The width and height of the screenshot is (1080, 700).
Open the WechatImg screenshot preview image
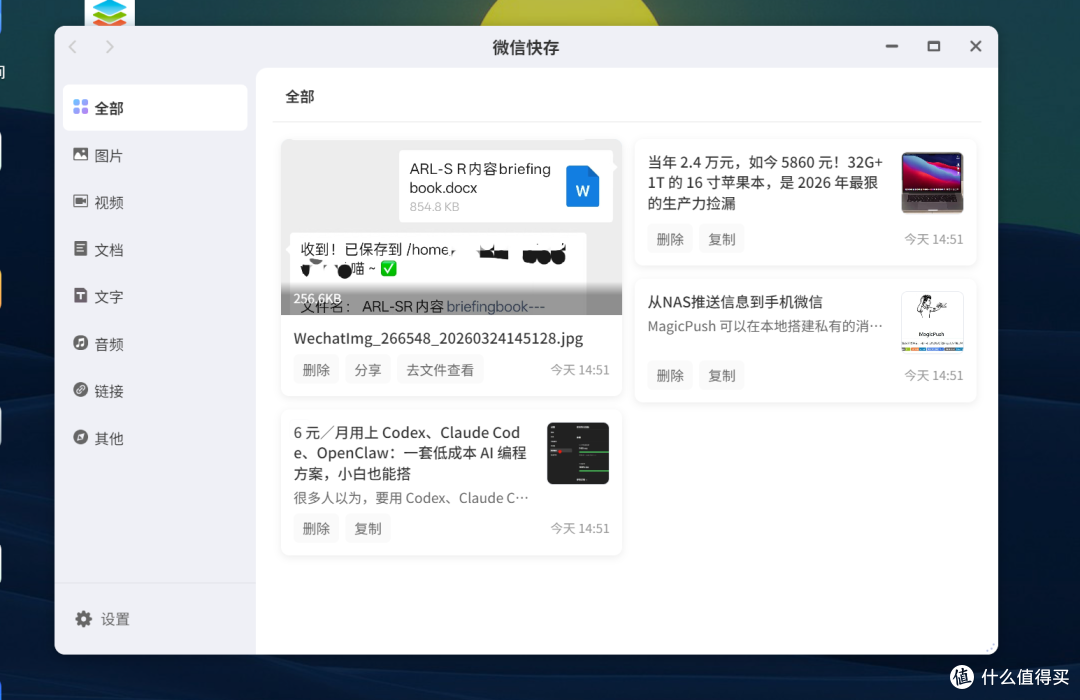click(x=451, y=227)
